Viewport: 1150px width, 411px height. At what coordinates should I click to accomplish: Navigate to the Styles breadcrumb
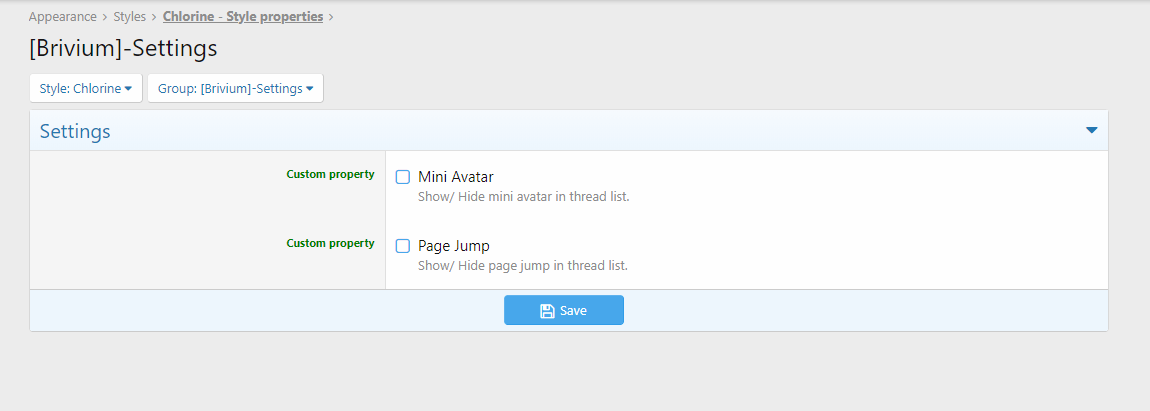coord(129,17)
